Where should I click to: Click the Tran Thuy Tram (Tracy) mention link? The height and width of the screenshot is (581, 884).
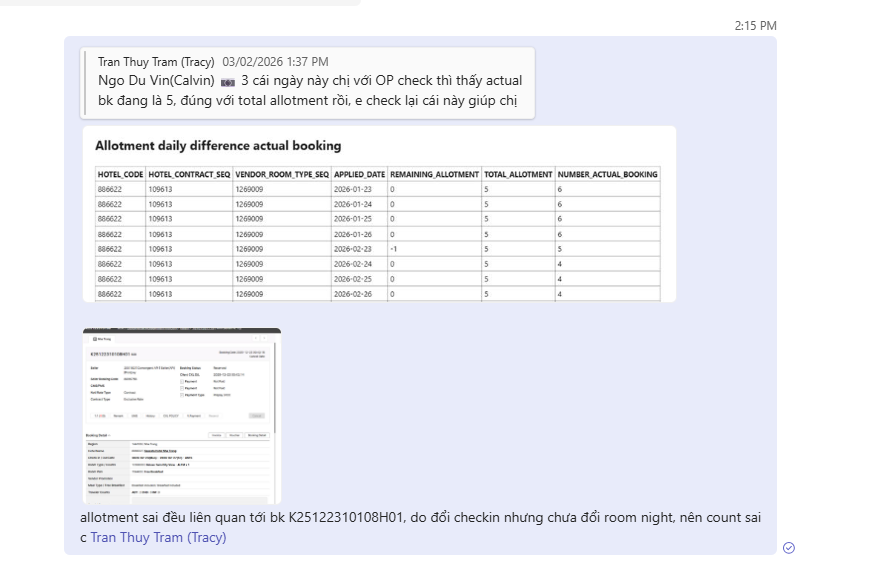[158, 538]
